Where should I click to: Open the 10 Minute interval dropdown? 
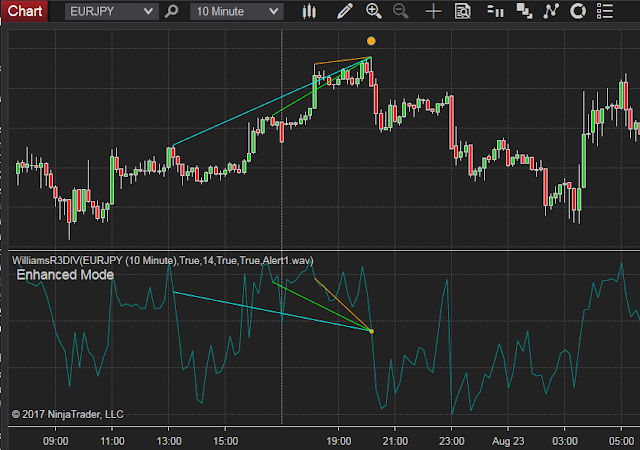(237, 11)
